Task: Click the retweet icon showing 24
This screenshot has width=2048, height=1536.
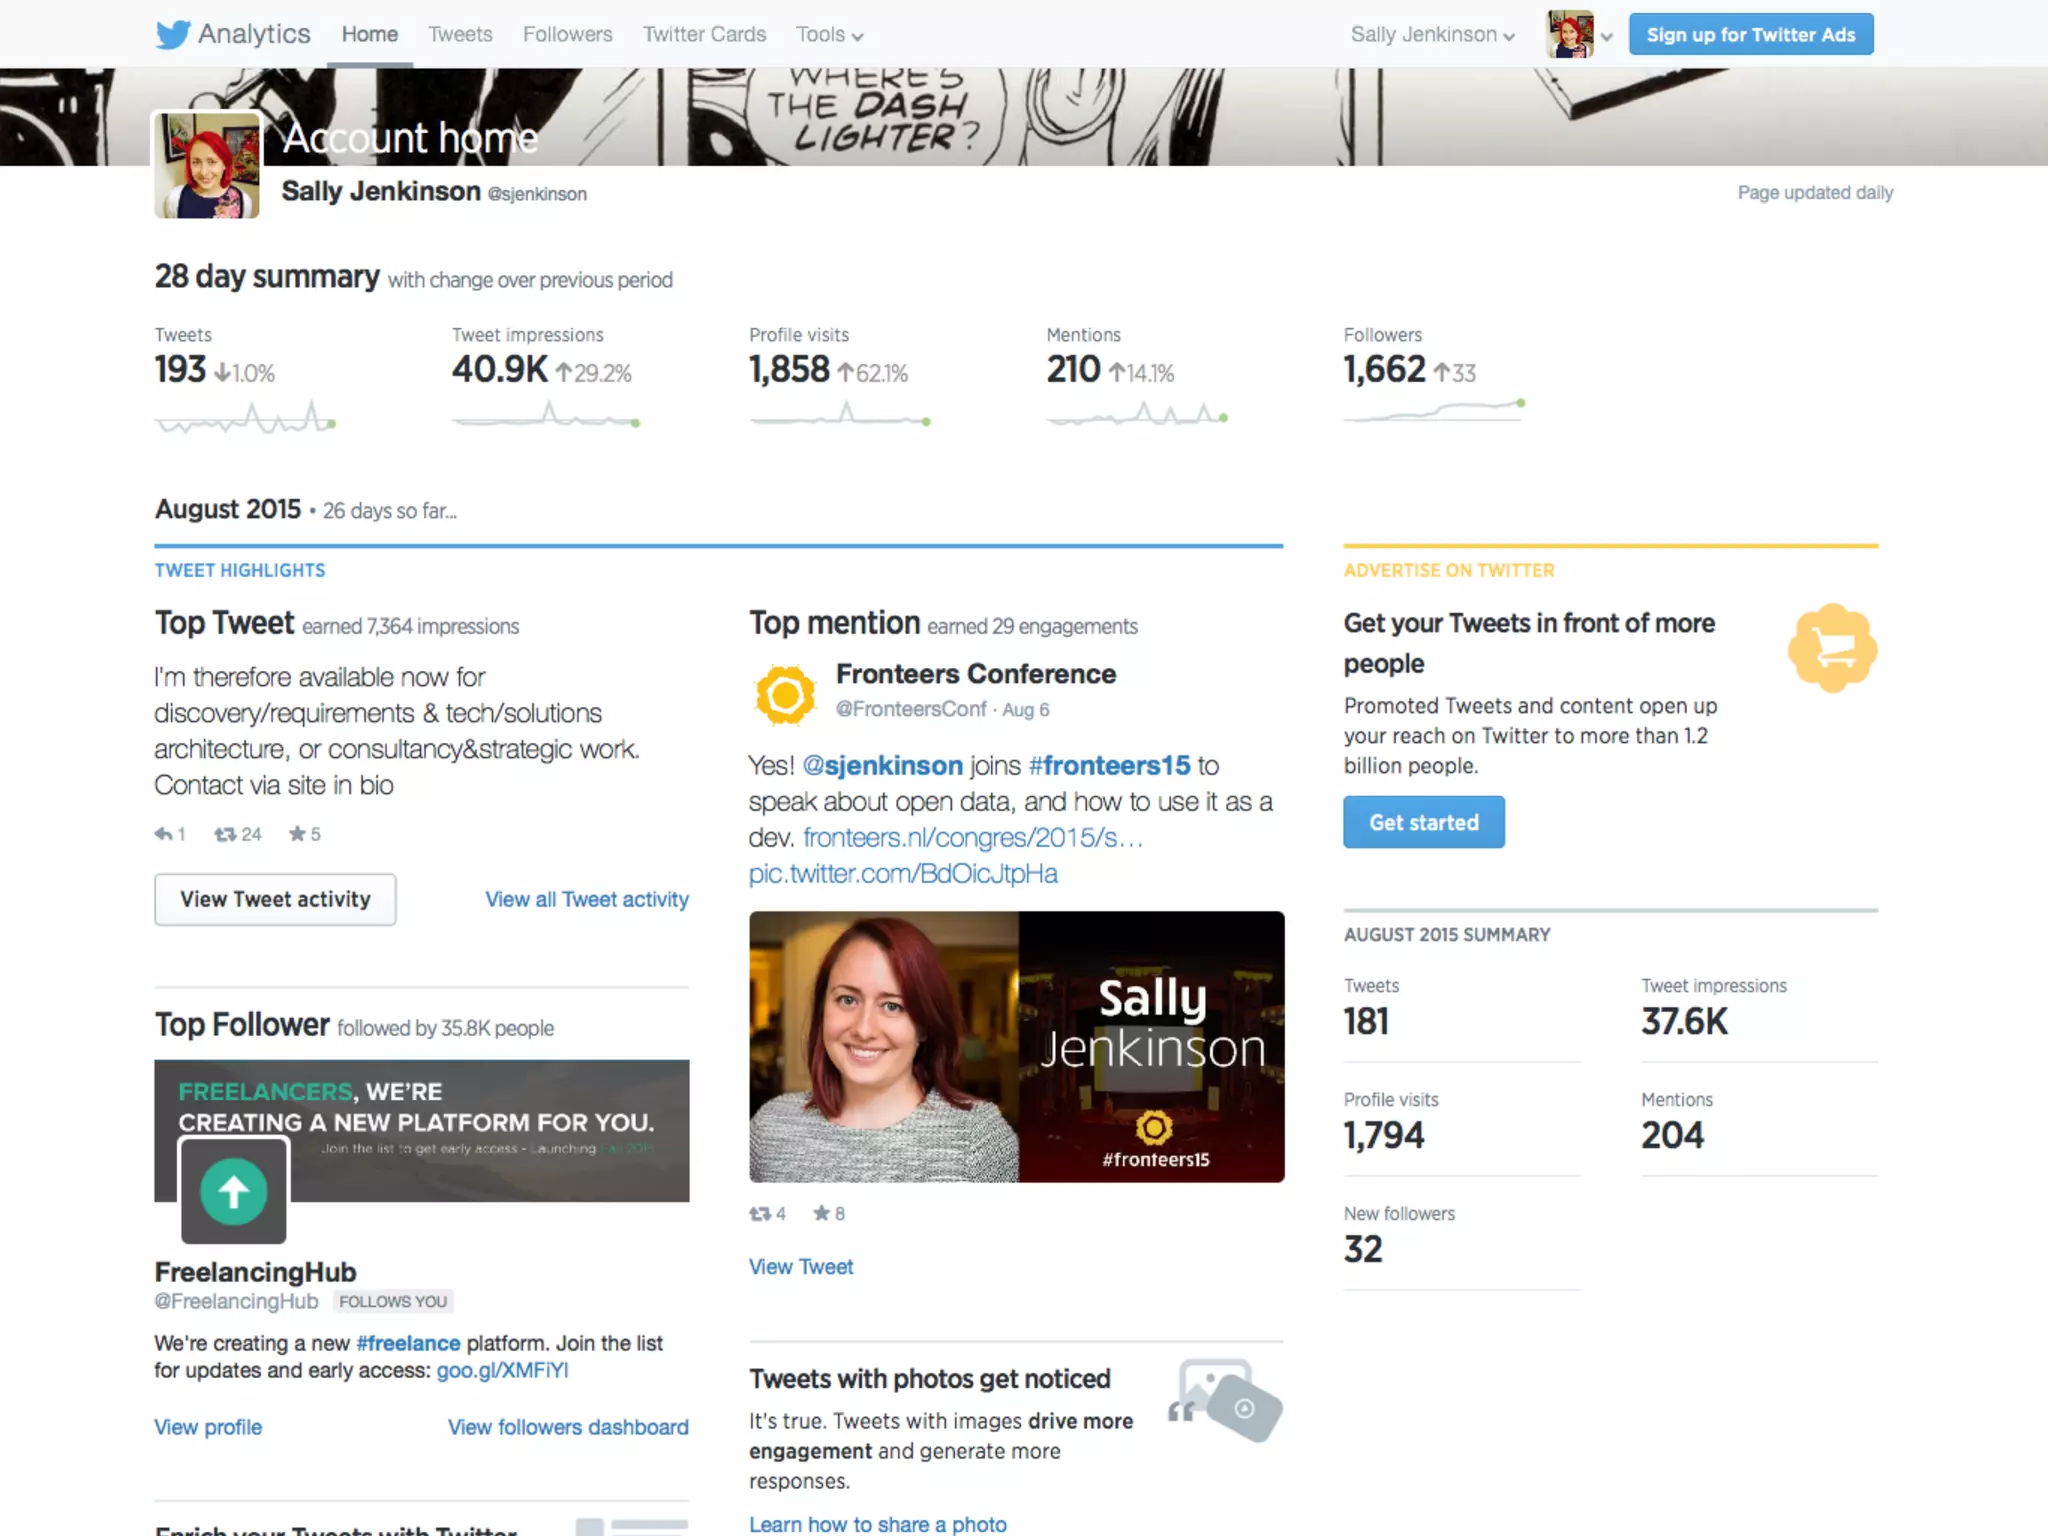Action: point(225,833)
